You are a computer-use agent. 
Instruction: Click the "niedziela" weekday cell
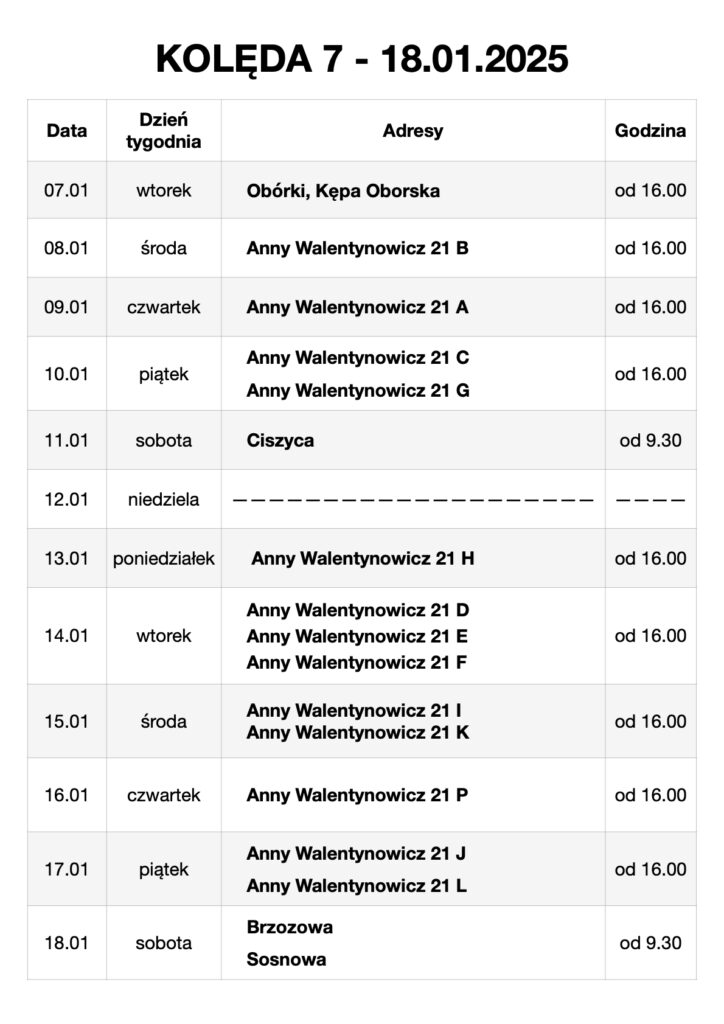coord(164,499)
